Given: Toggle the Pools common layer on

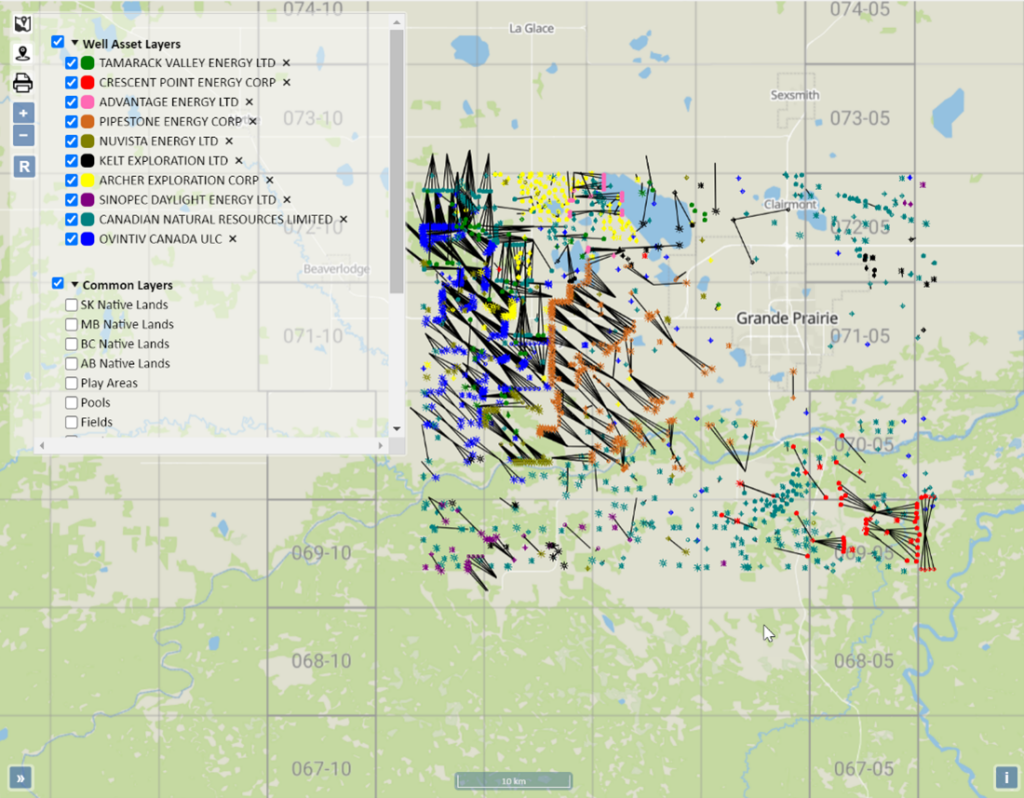Looking at the screenshot, I should click(70, 402).
